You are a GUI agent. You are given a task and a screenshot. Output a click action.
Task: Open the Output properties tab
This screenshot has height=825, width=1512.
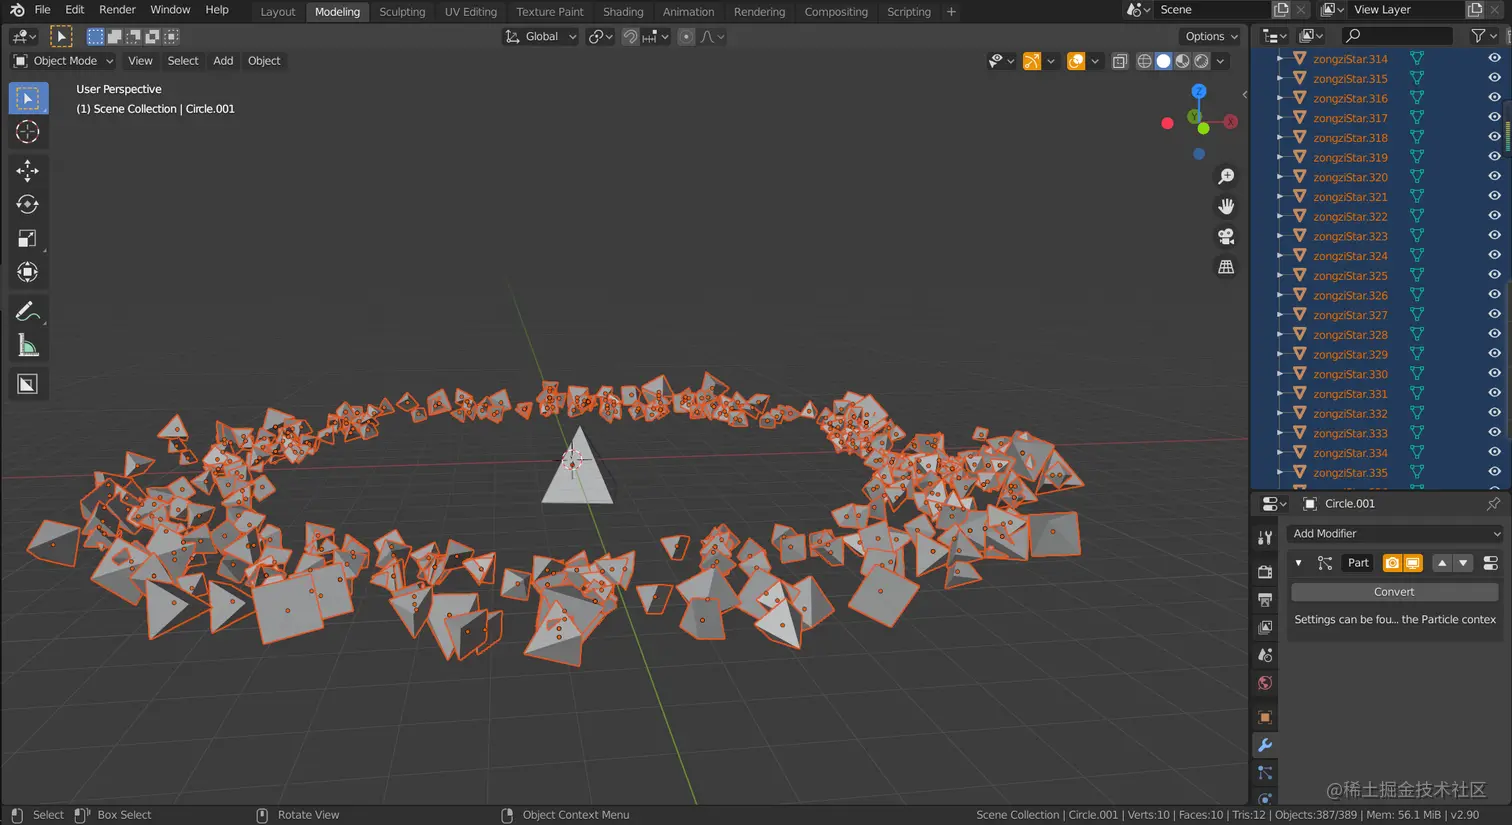(x=1265, y=600)
